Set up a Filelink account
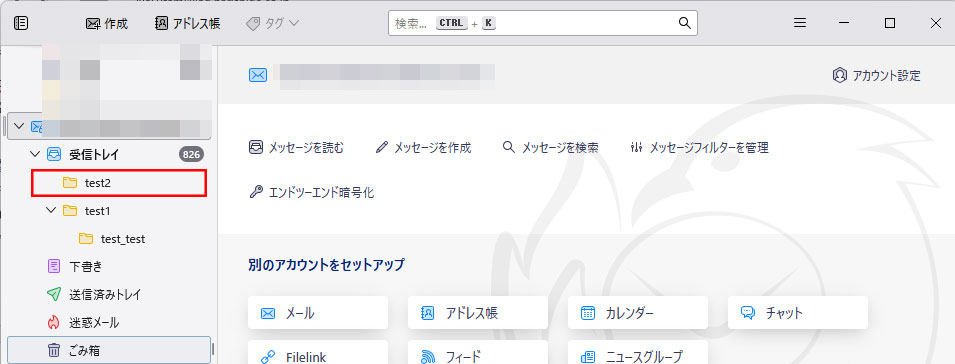Screen dimensions: 955x364 pyautogui.click(x=318, y=353)
